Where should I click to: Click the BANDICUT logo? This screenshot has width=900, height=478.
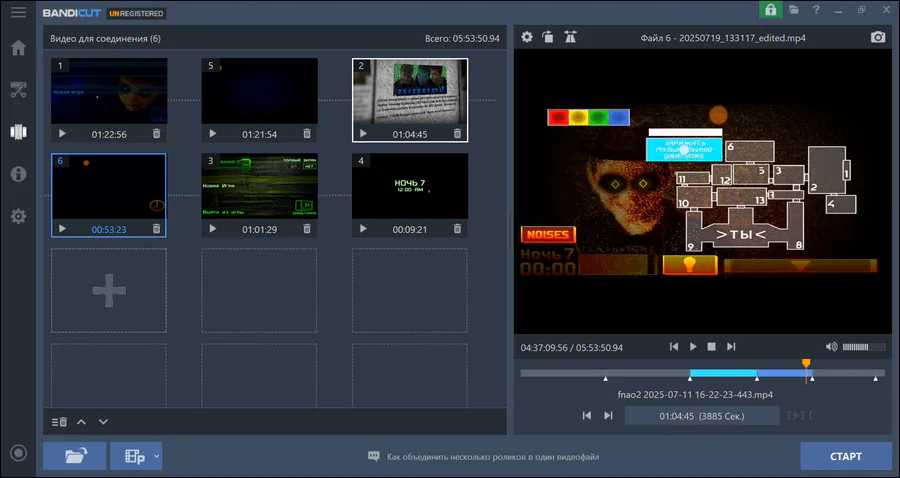coord(72,13)
